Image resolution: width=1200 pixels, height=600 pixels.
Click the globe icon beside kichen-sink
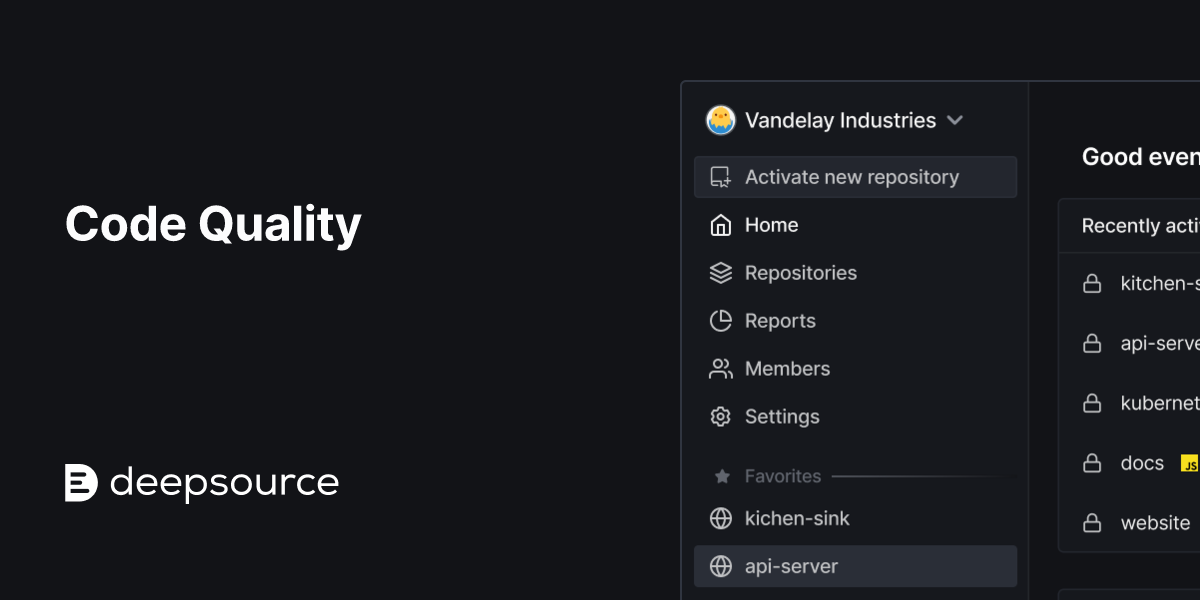coord(719,518)
